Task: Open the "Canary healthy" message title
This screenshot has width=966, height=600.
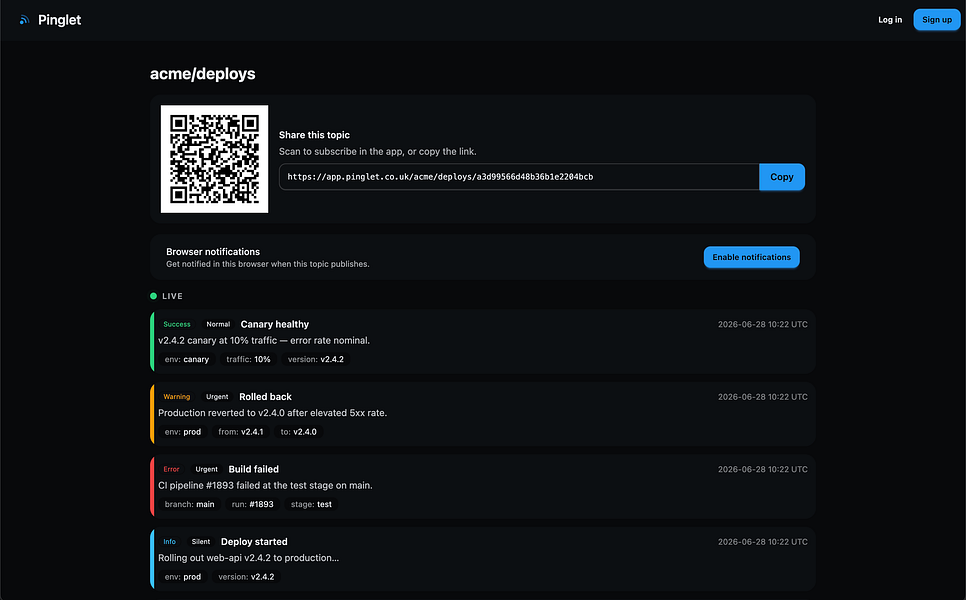Action: click(x=275, y=324)
